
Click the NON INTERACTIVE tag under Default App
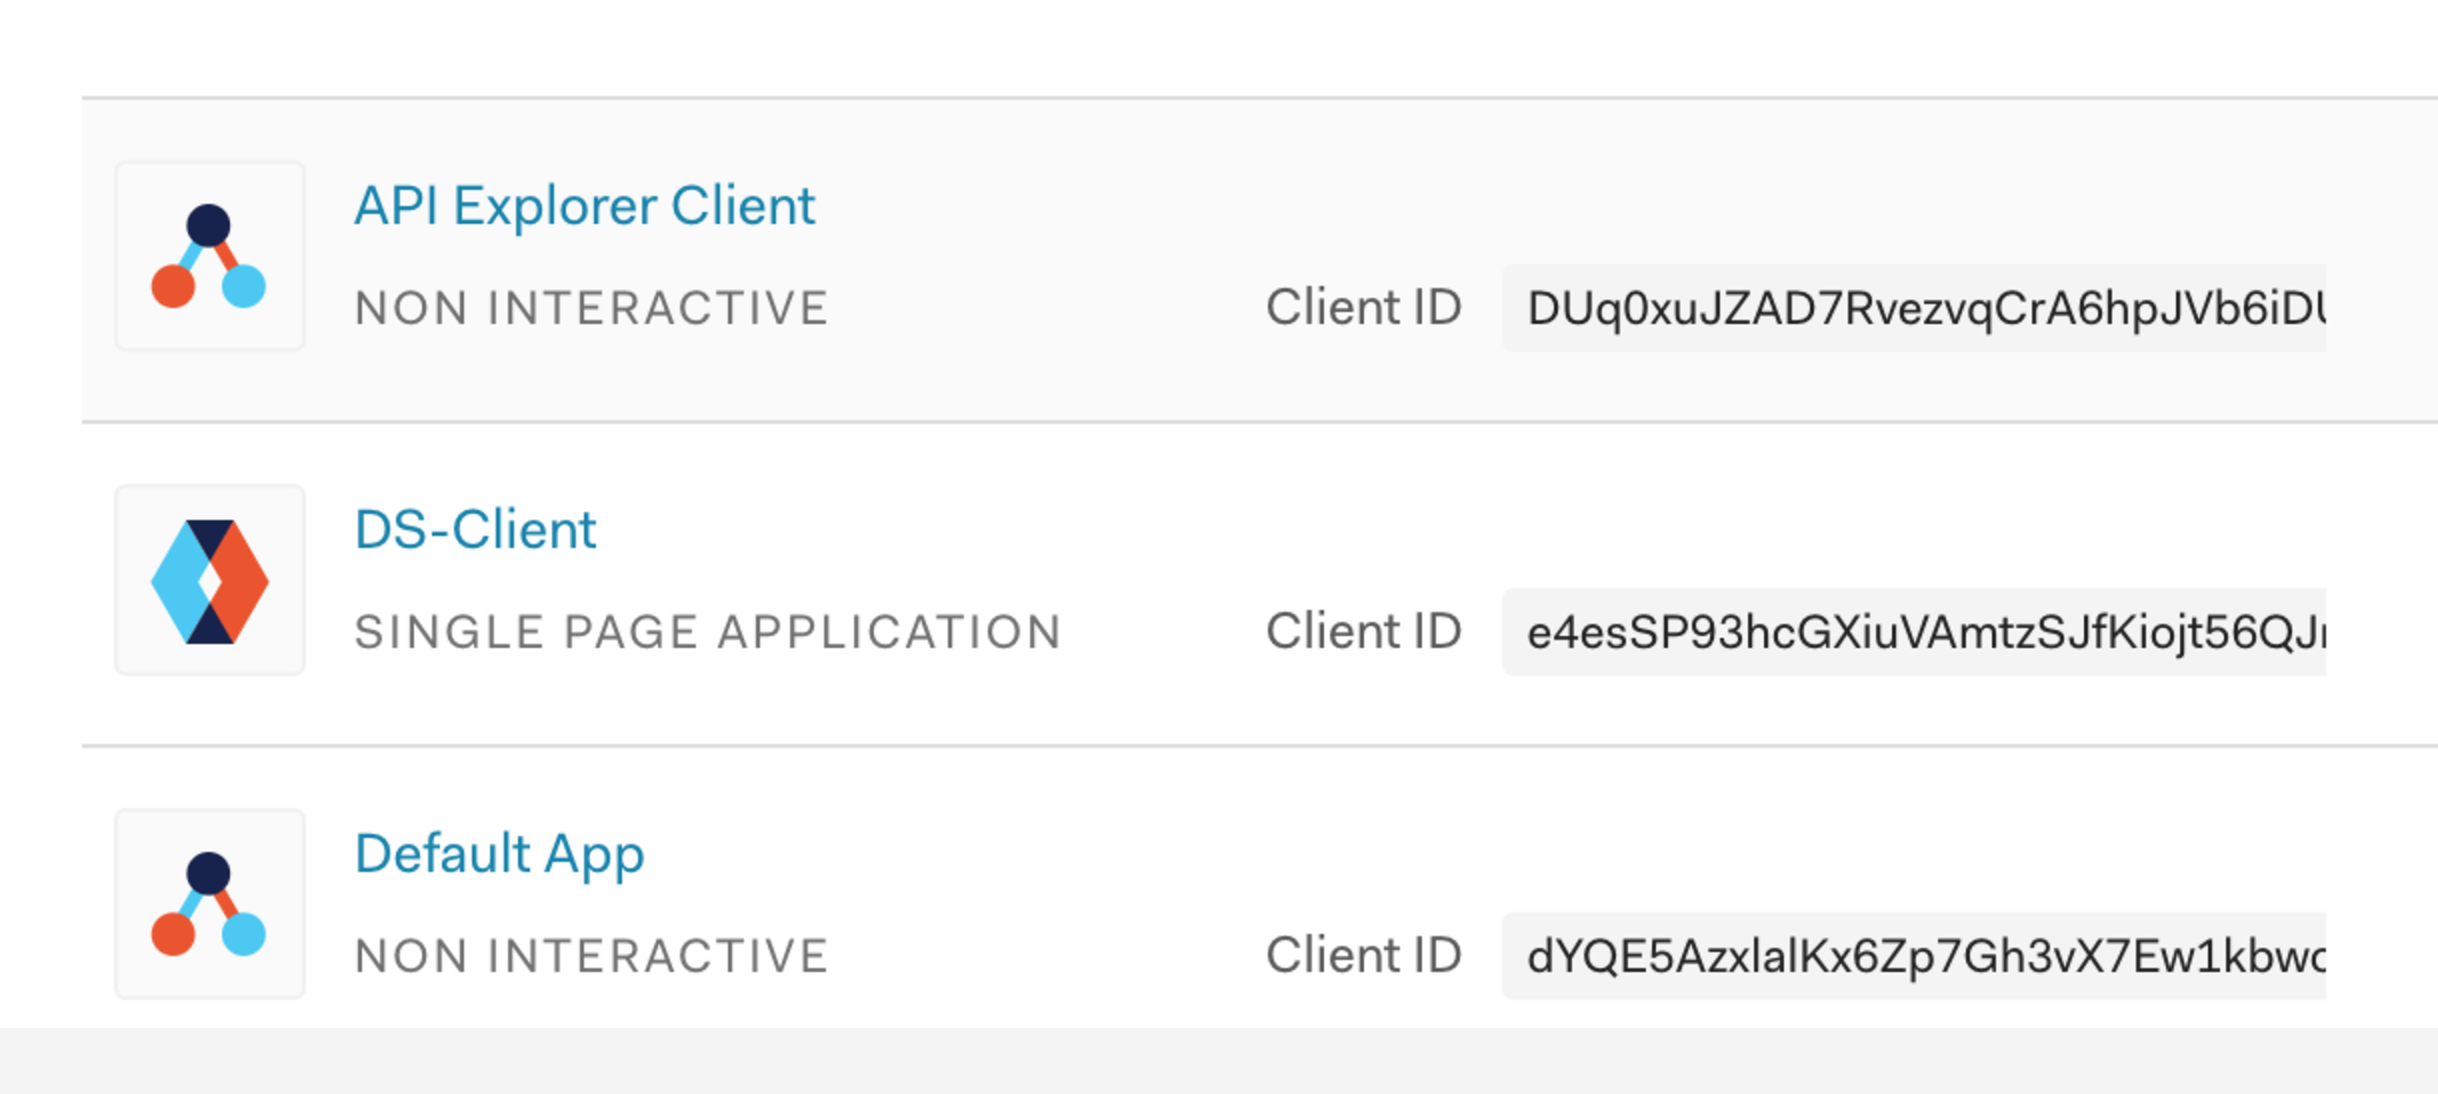tap(590, 955)
